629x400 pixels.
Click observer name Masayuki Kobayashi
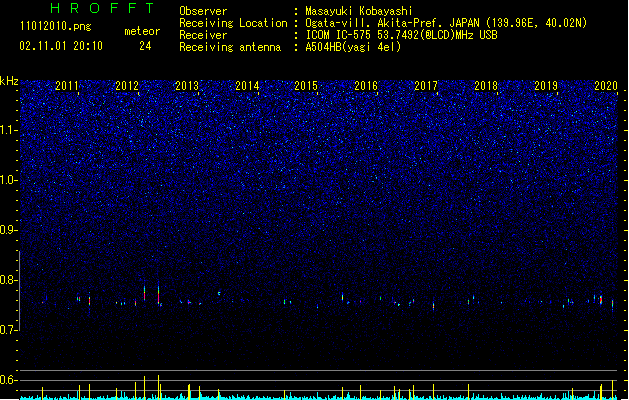(359, 11)
